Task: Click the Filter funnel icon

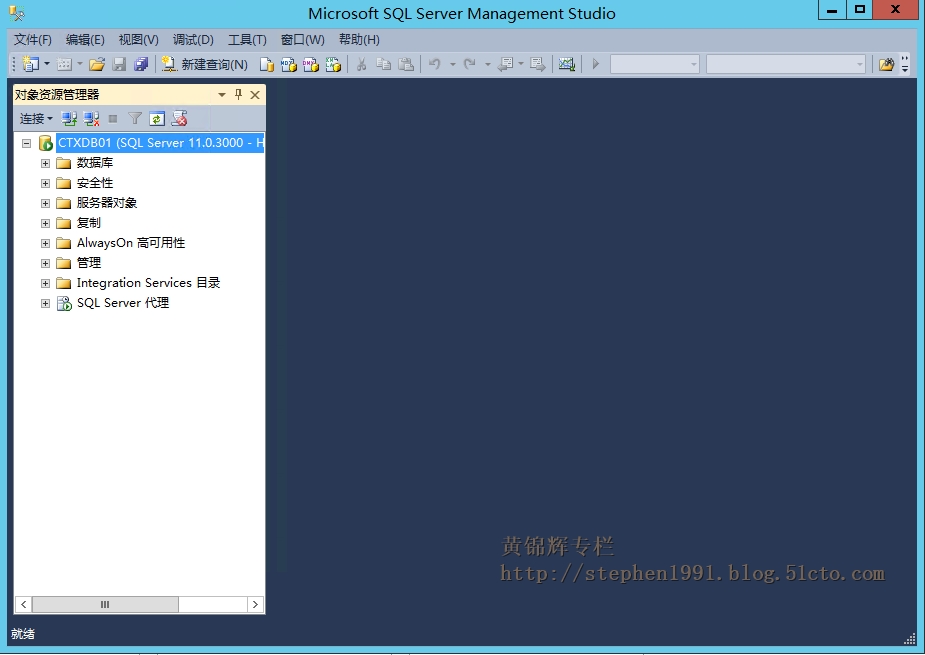Action: (x=135, y=119)
